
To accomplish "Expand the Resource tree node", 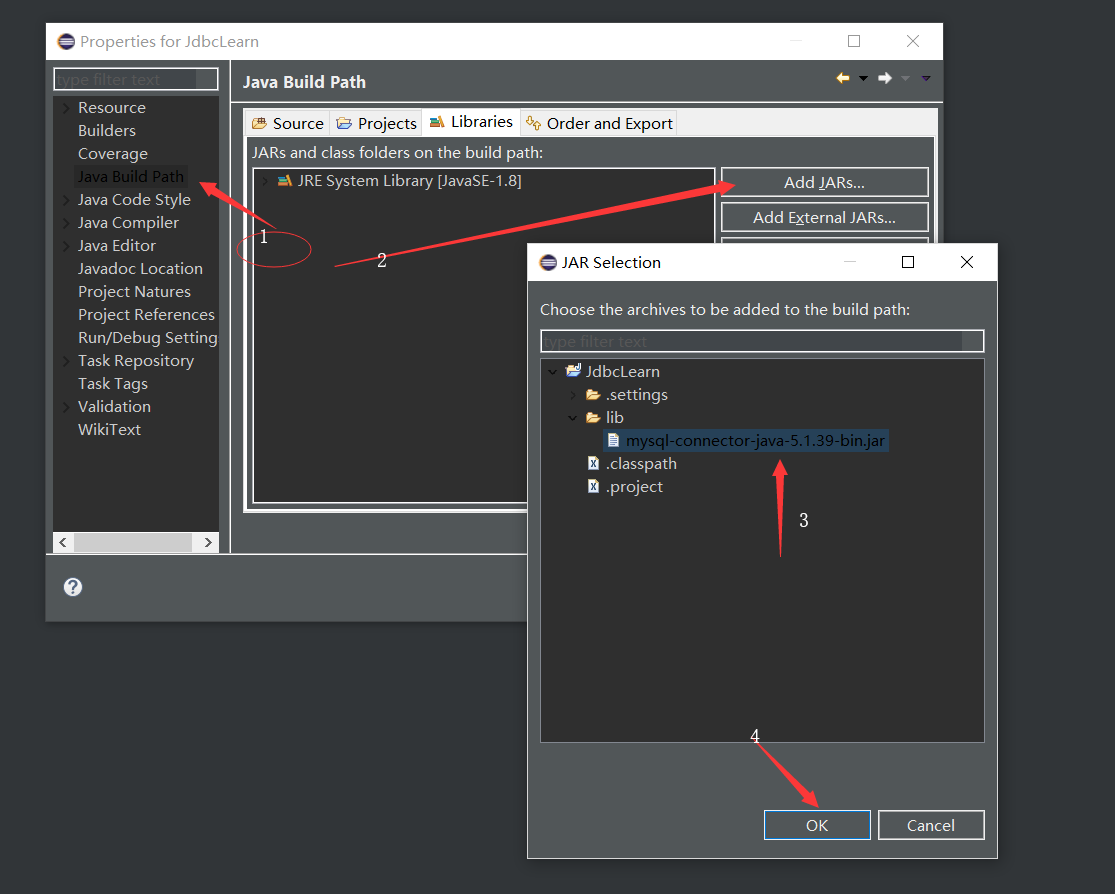I will point(66,108).
